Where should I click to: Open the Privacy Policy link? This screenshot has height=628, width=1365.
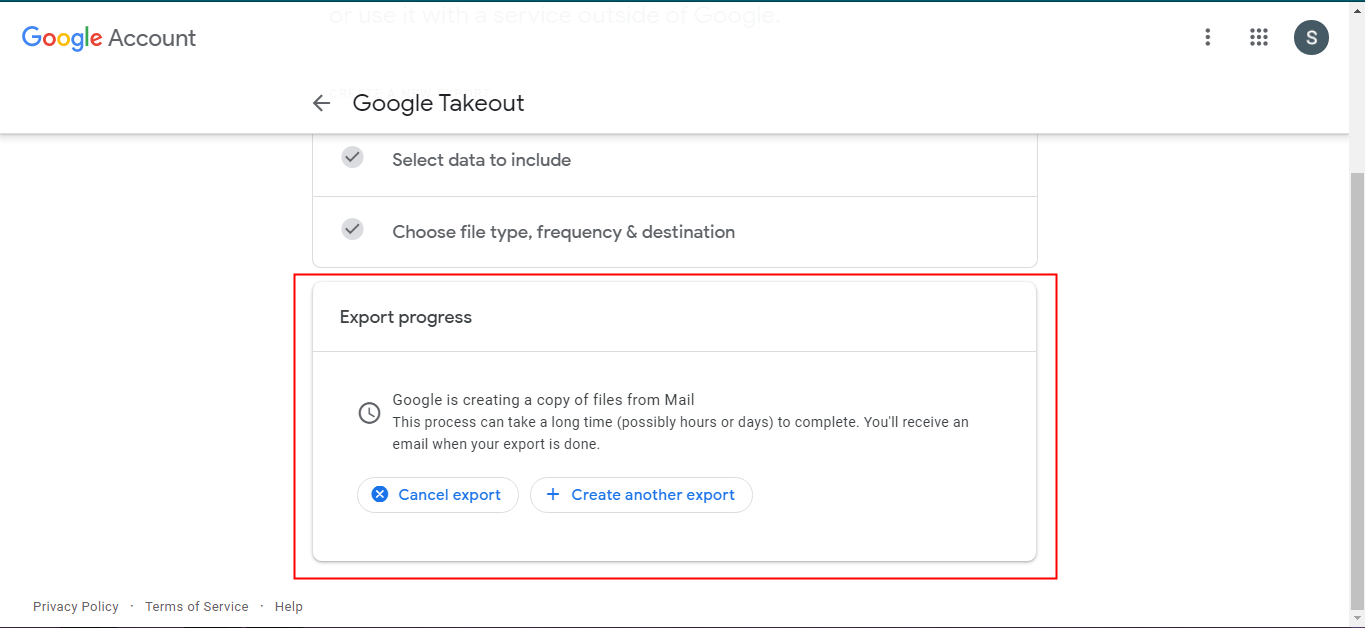[x=76, y=607]
